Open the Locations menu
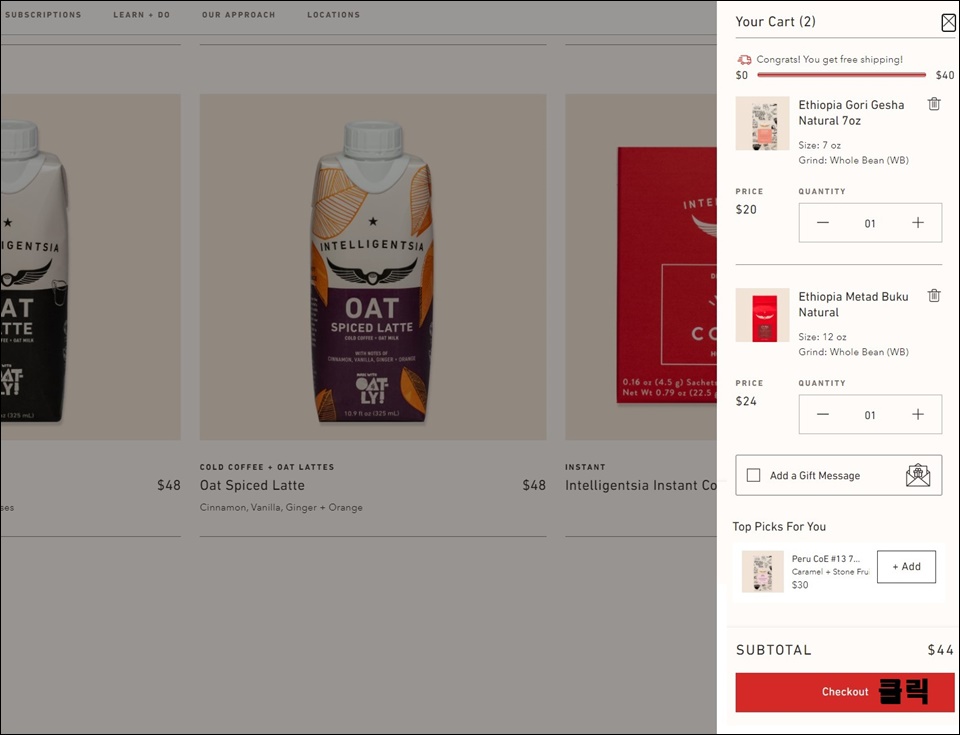 point(334,15)
